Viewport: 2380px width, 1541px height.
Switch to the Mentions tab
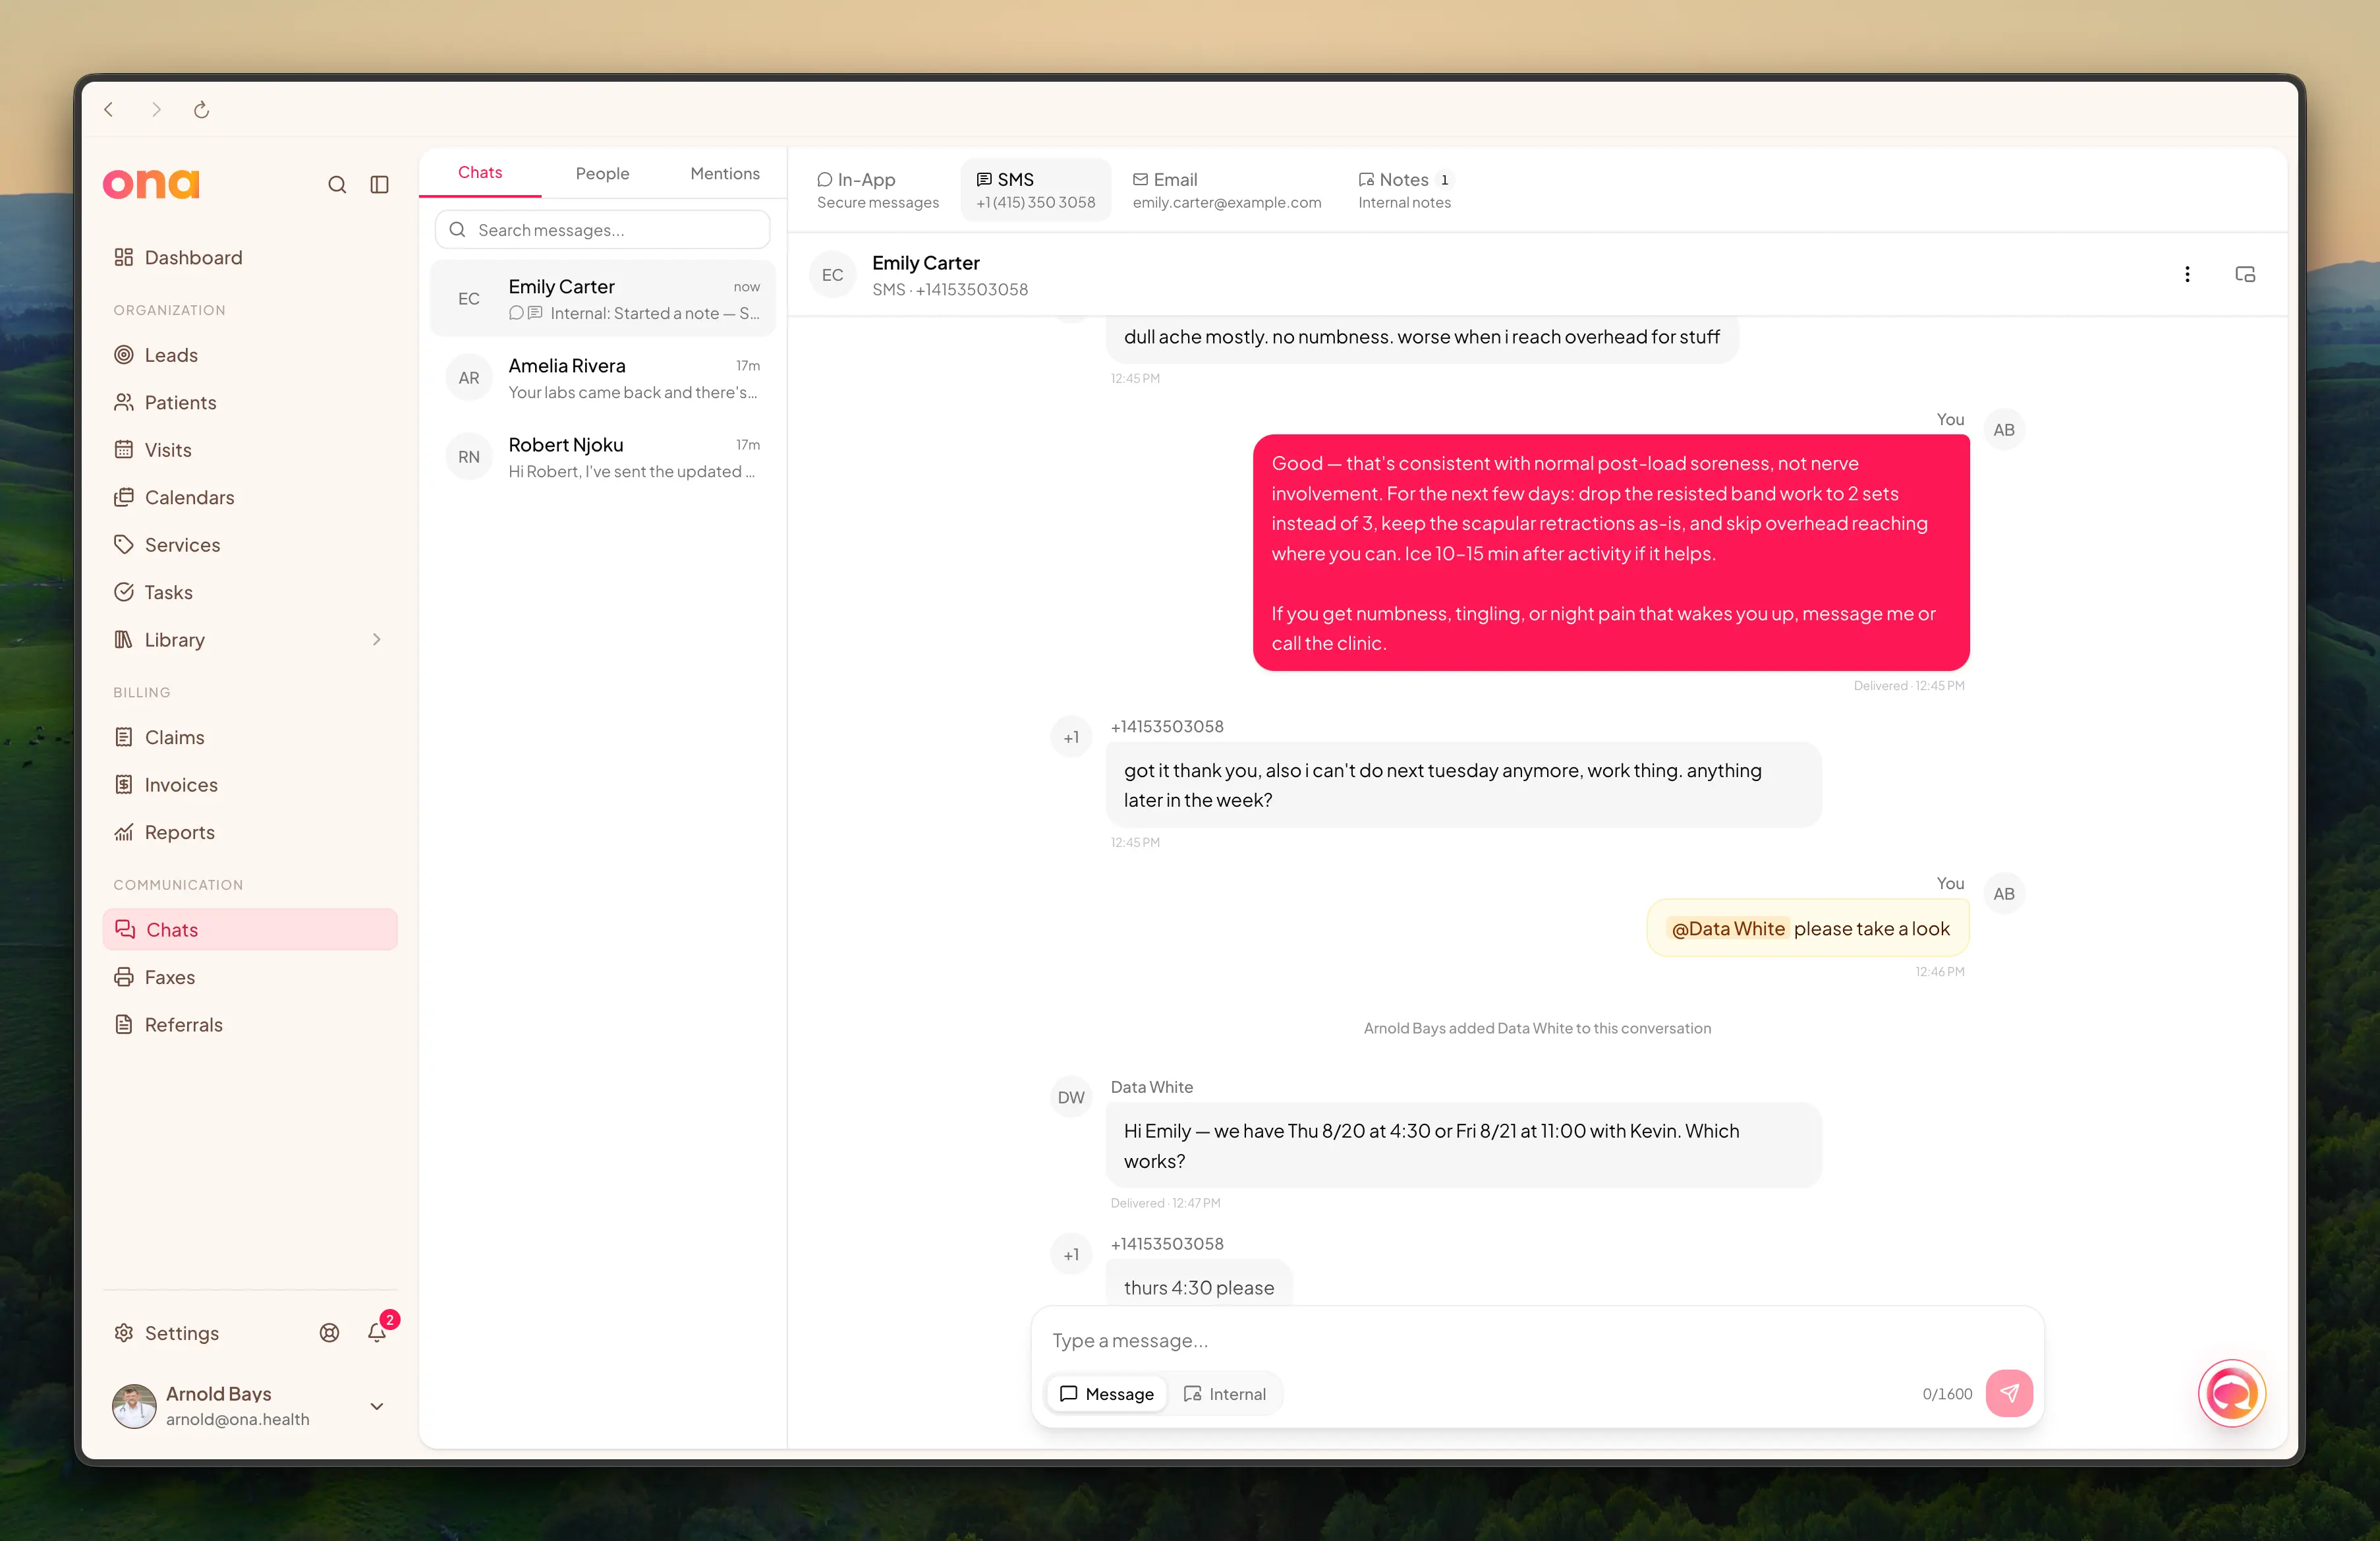(x=725, y=174)
